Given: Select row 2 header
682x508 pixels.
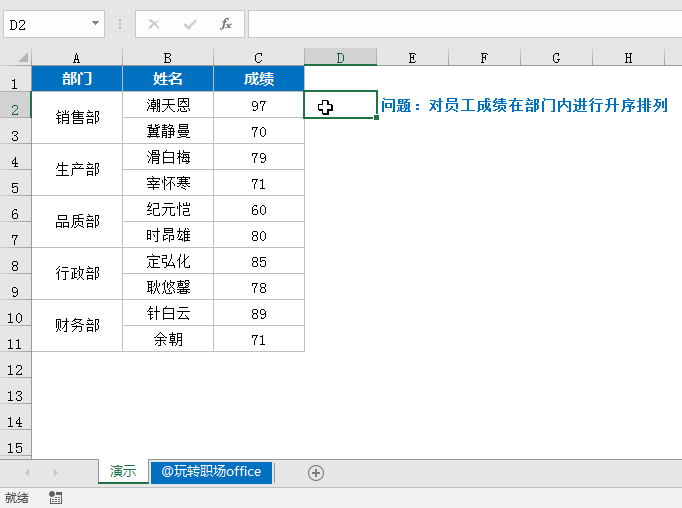Looking at the screenshot, I should (15, 105).
